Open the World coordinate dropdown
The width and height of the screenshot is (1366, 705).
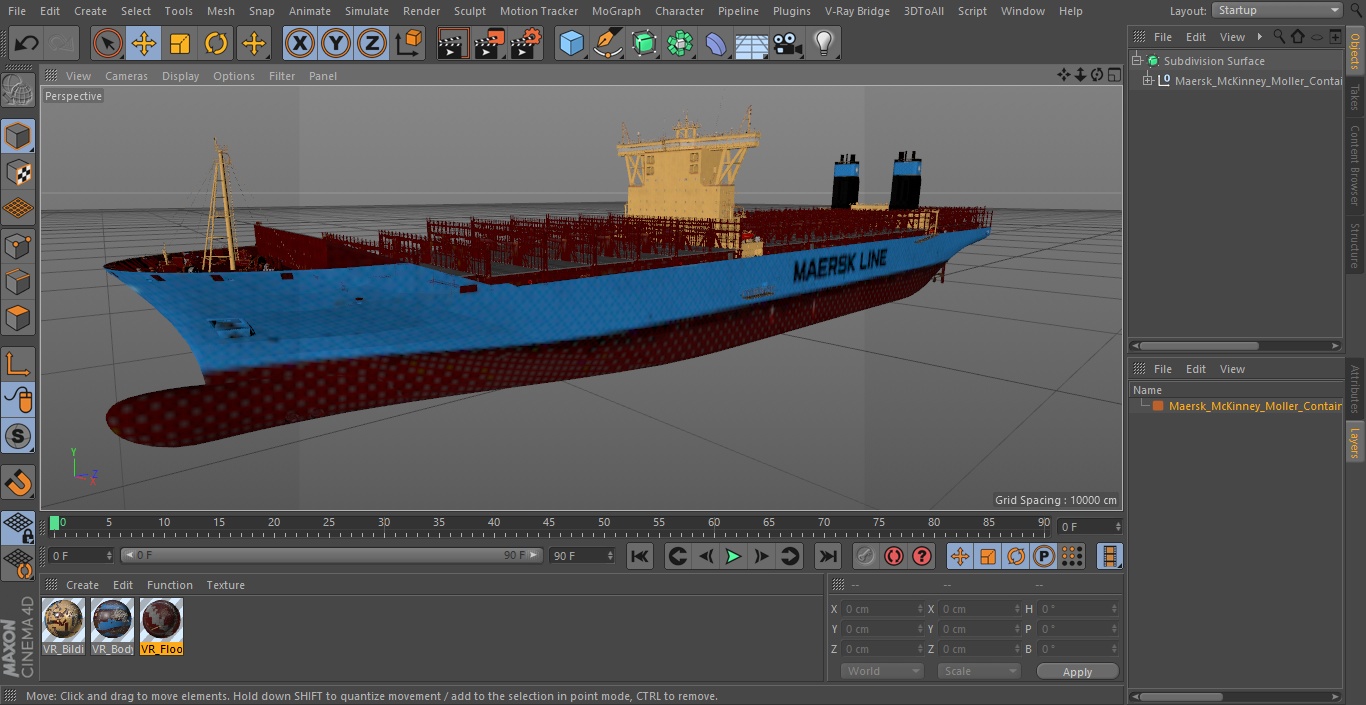(882, 671)
